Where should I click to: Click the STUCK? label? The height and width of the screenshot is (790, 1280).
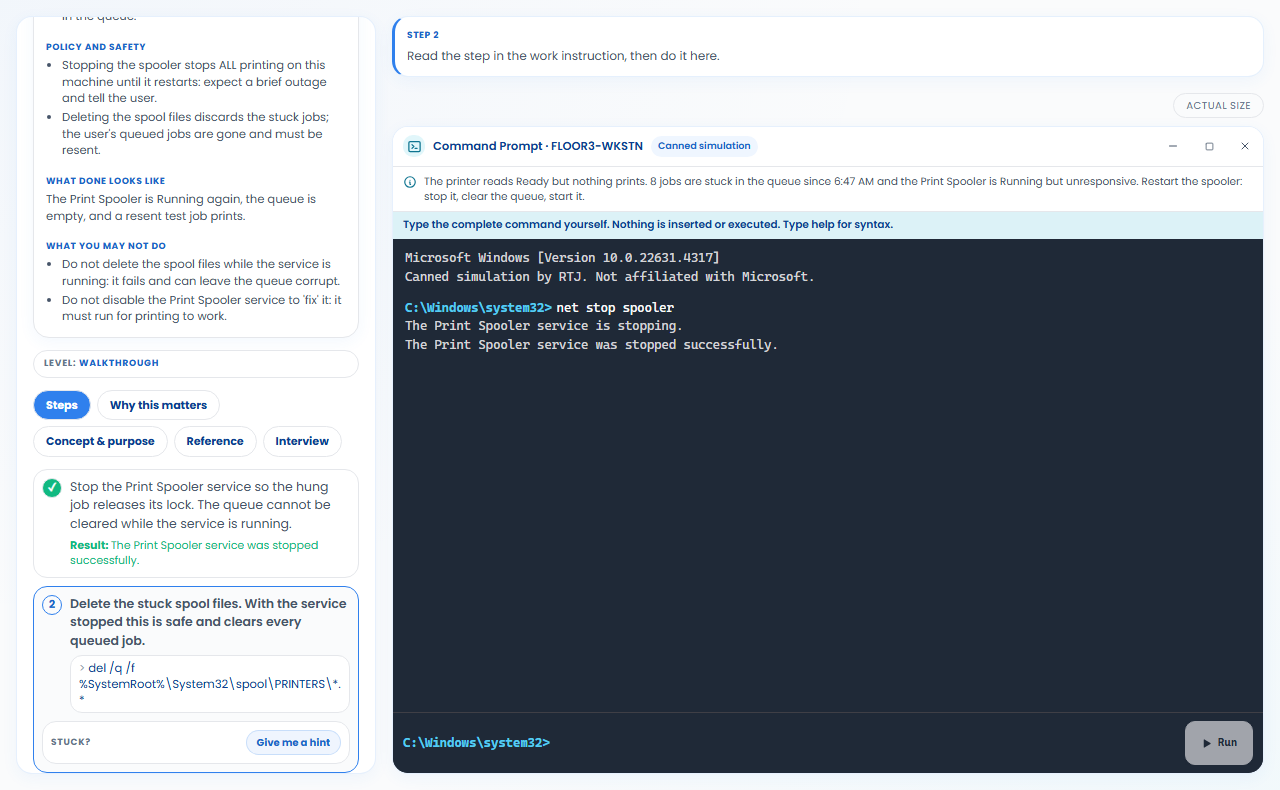pyautogui.click(x=71, y=742)
